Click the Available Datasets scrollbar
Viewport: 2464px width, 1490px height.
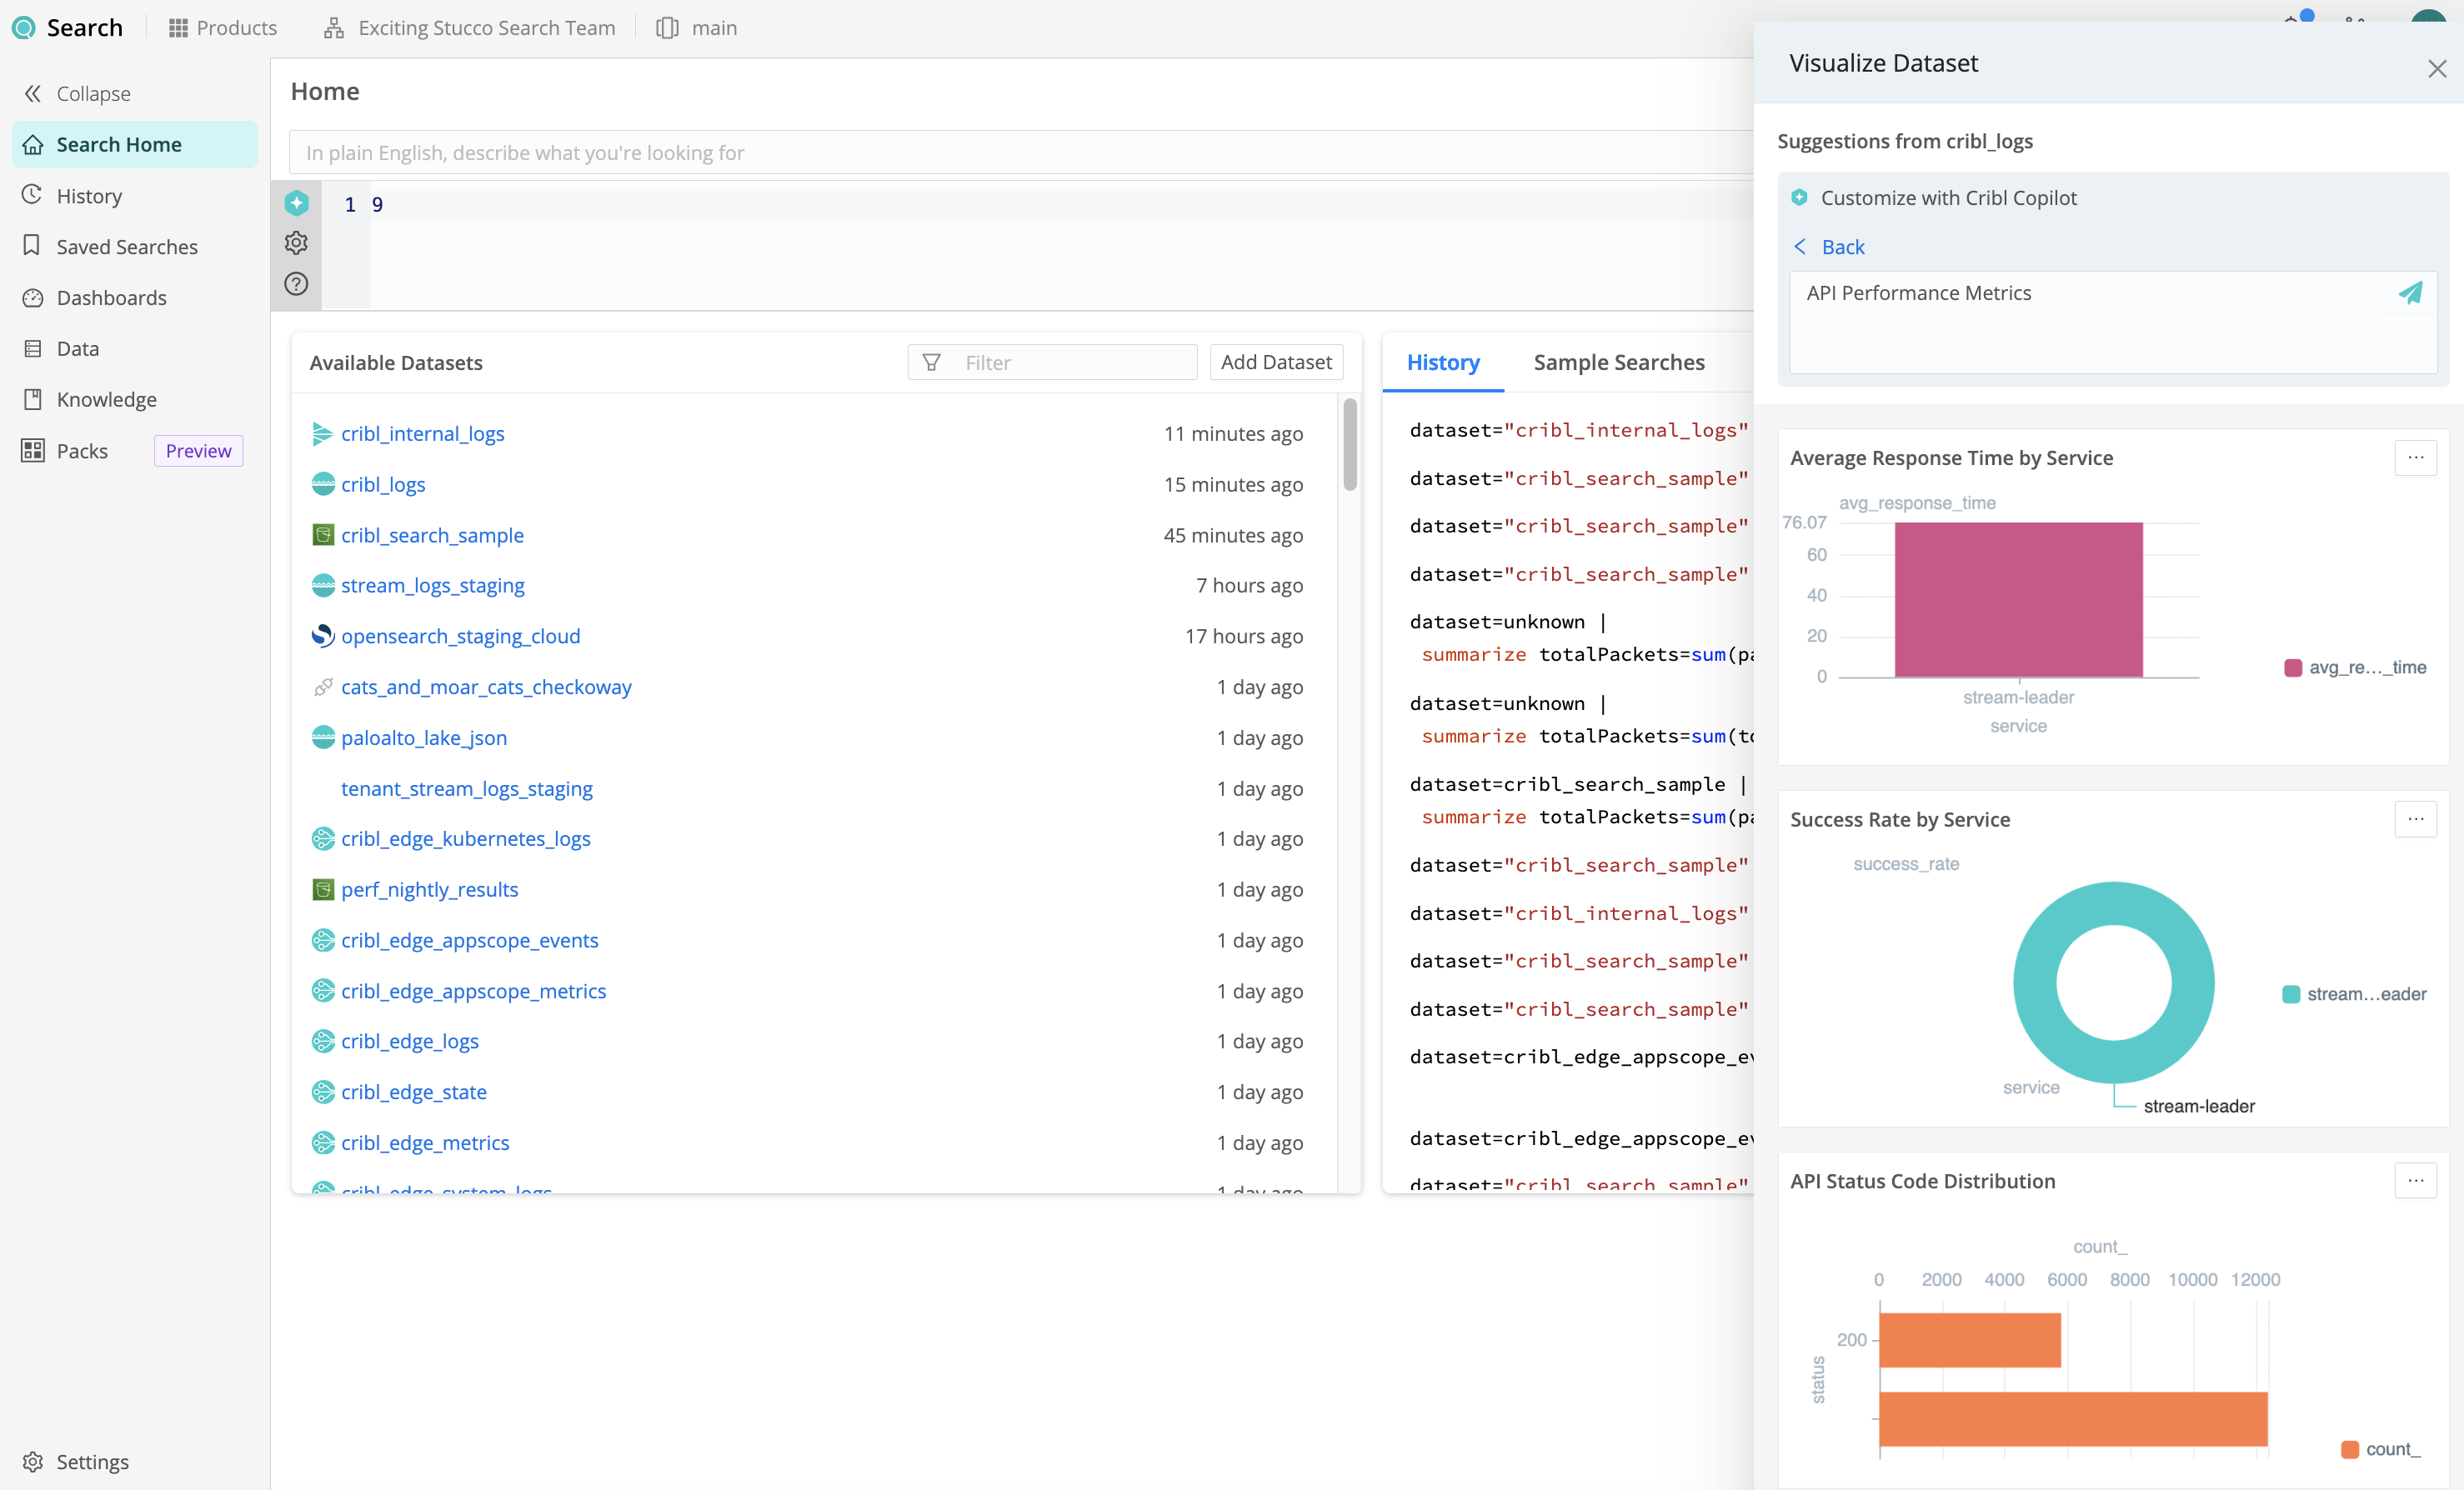click(1349, 446)
